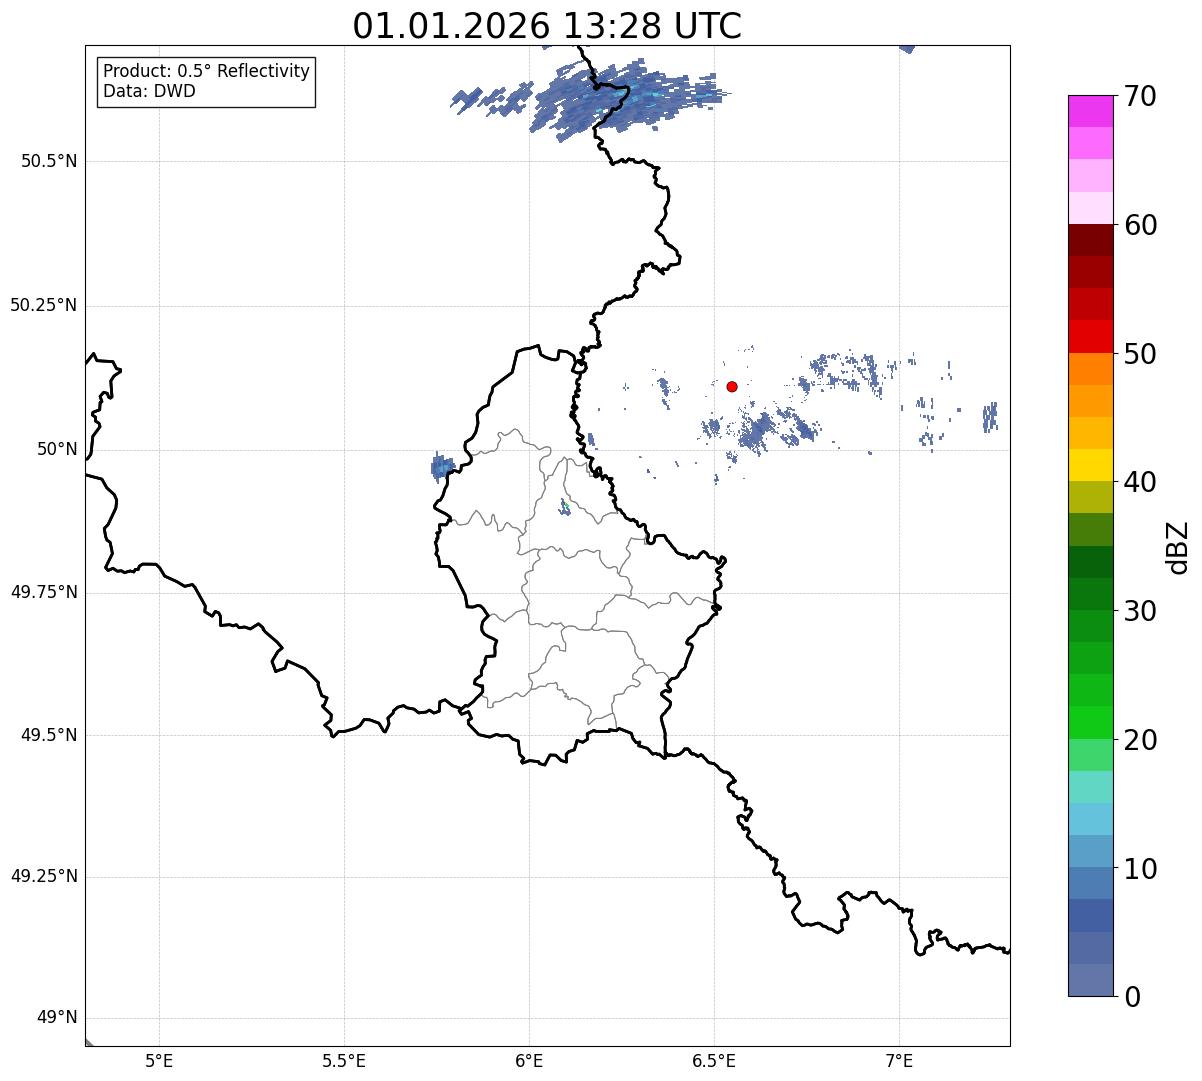Click the 49°N latitude label
Viewport: 1202px width, 1081px height.
coord(57,1018)
